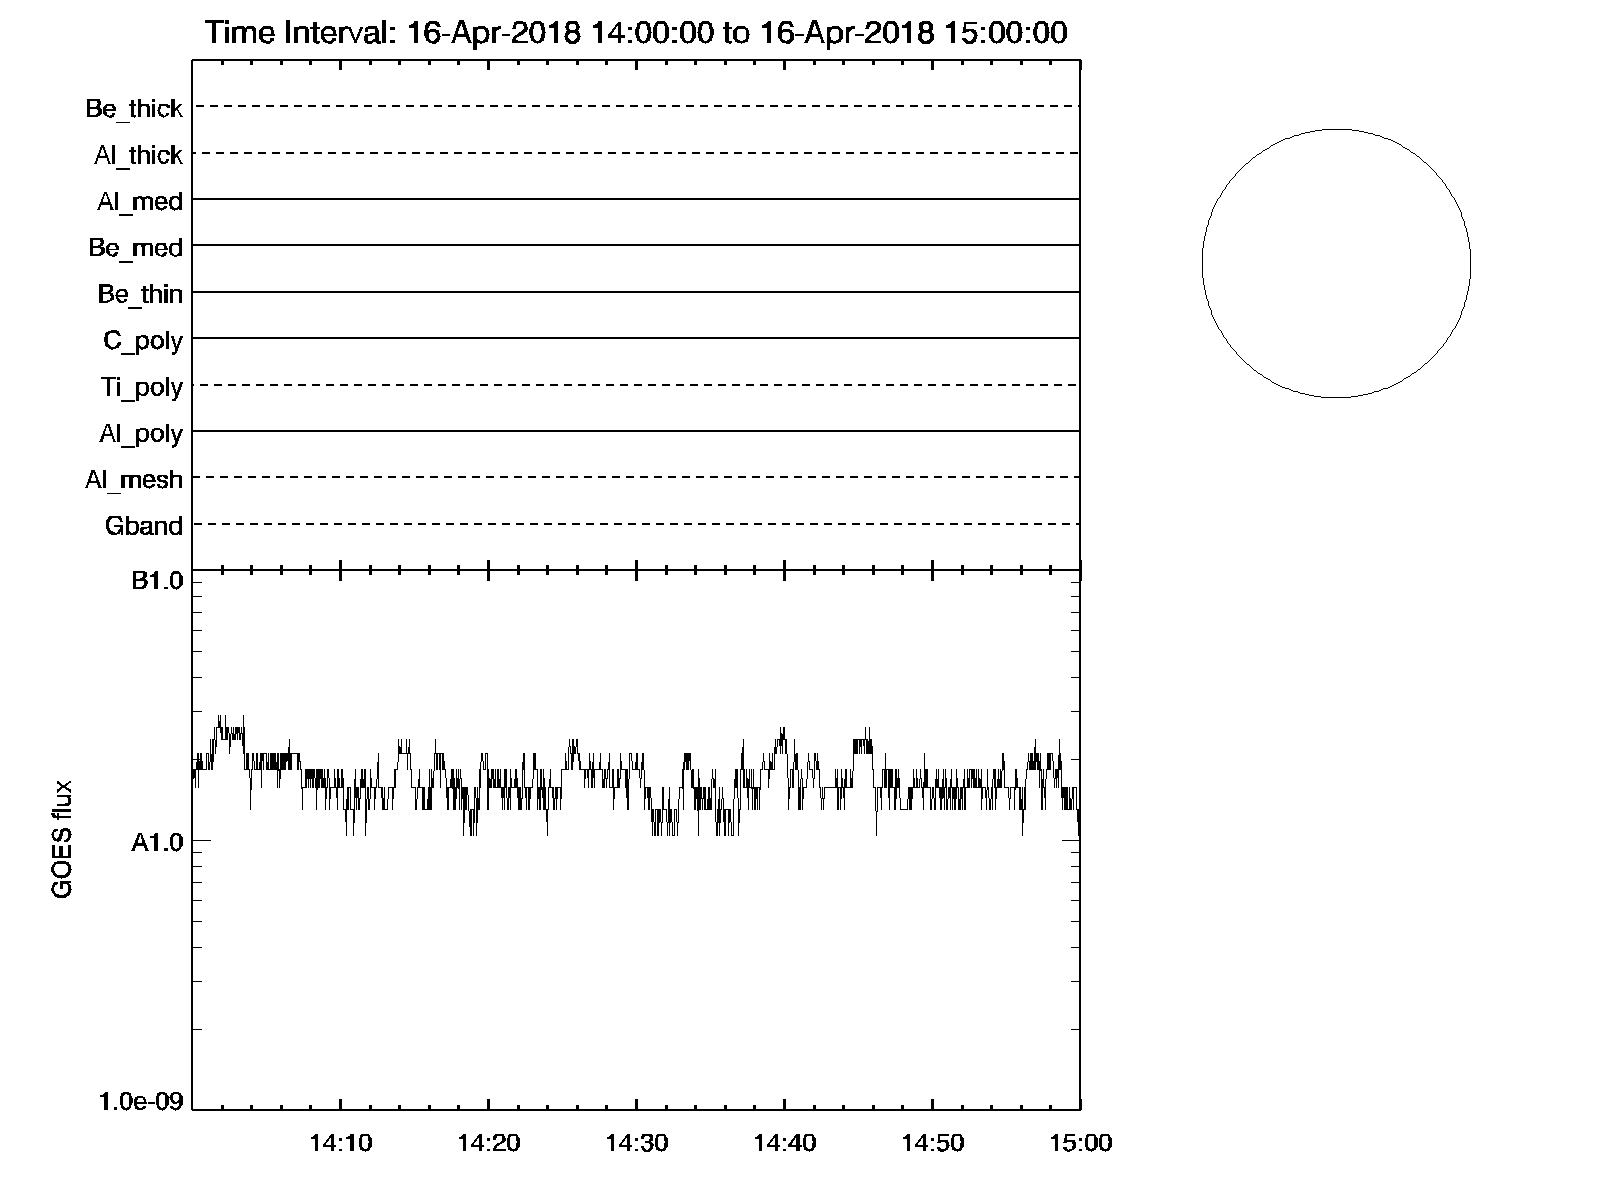Click the 14:20 time axis label
This screenshot has height=1200, width=1600.
(x=489, y=1143)
